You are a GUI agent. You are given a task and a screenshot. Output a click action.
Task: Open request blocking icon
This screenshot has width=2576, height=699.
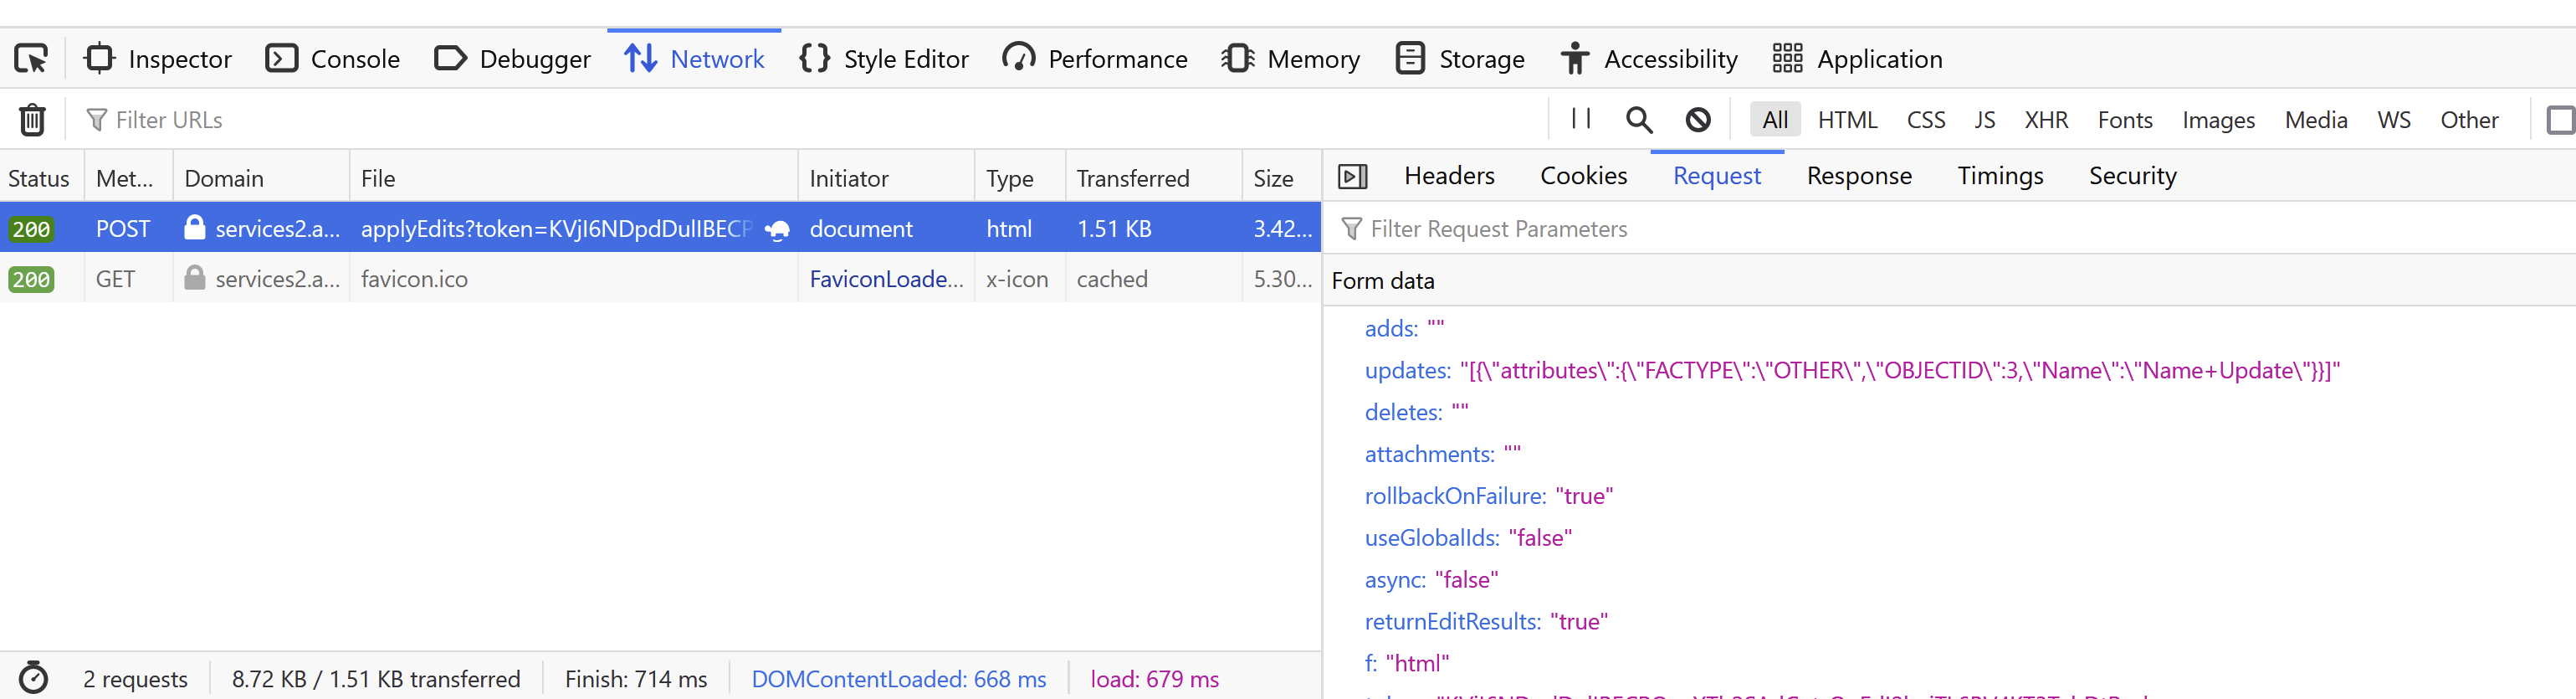1697,120
